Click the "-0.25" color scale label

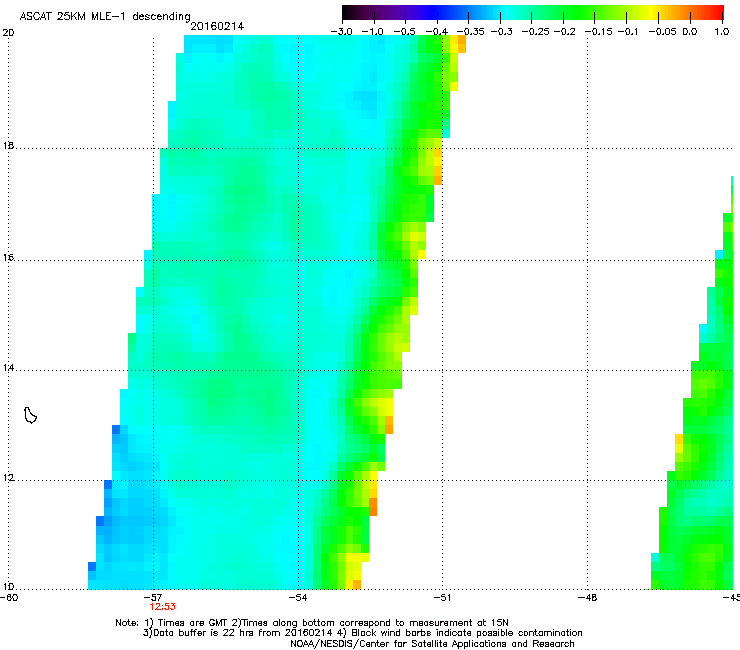[536, 32]
